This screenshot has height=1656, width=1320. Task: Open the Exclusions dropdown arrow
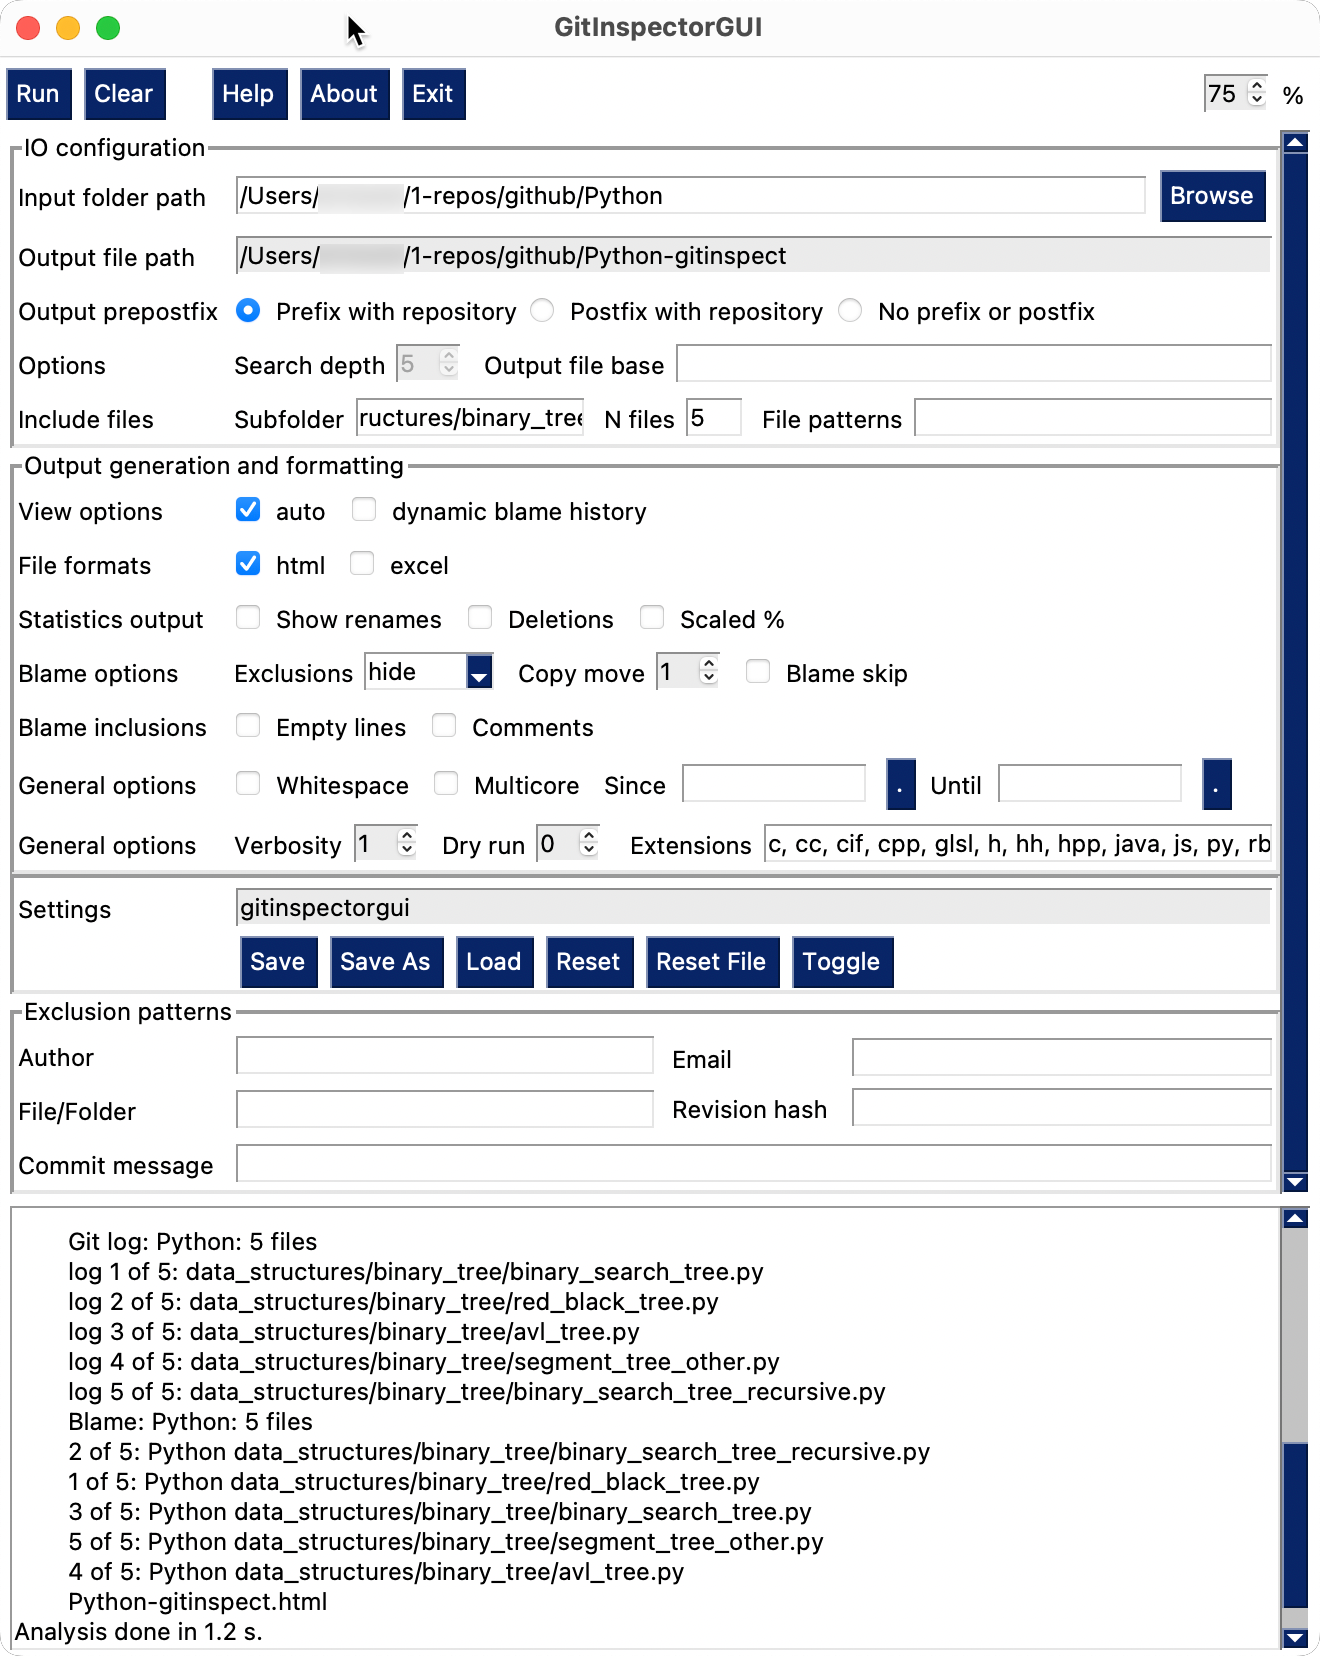pos(480,672)
